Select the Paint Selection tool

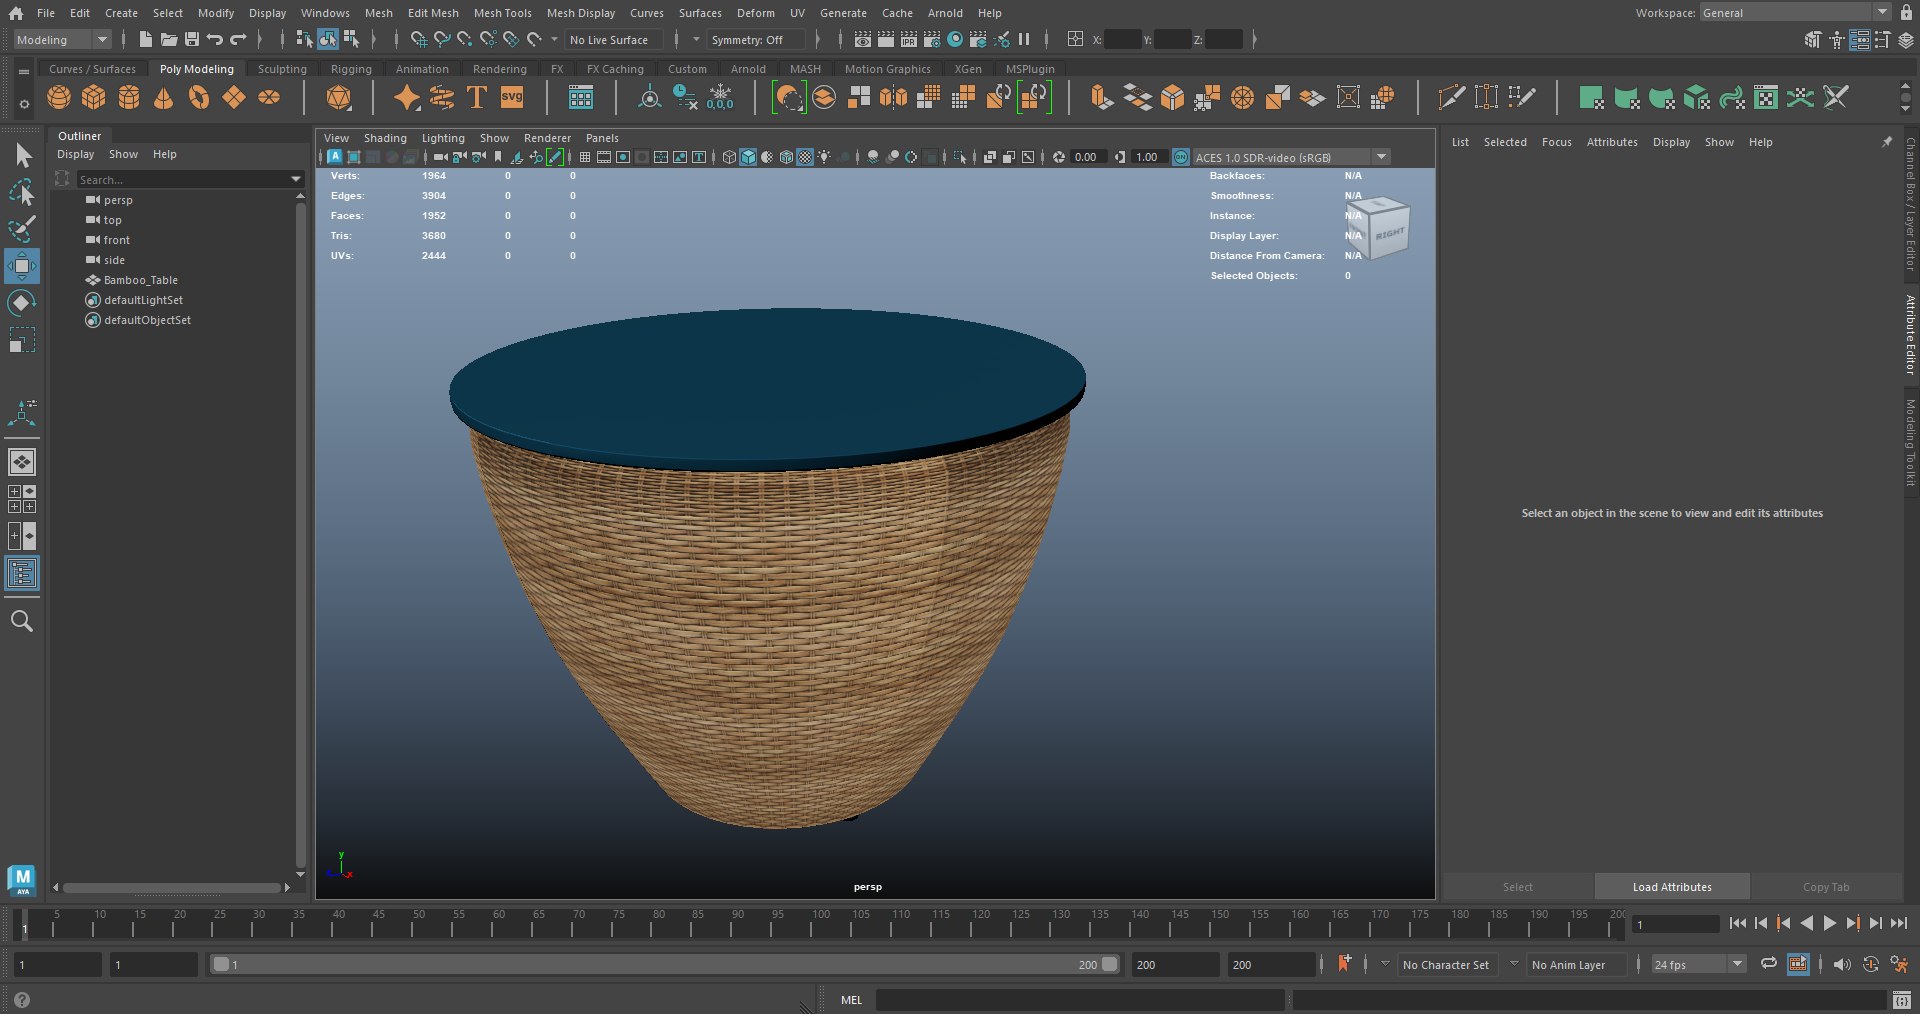coord(21,229)
